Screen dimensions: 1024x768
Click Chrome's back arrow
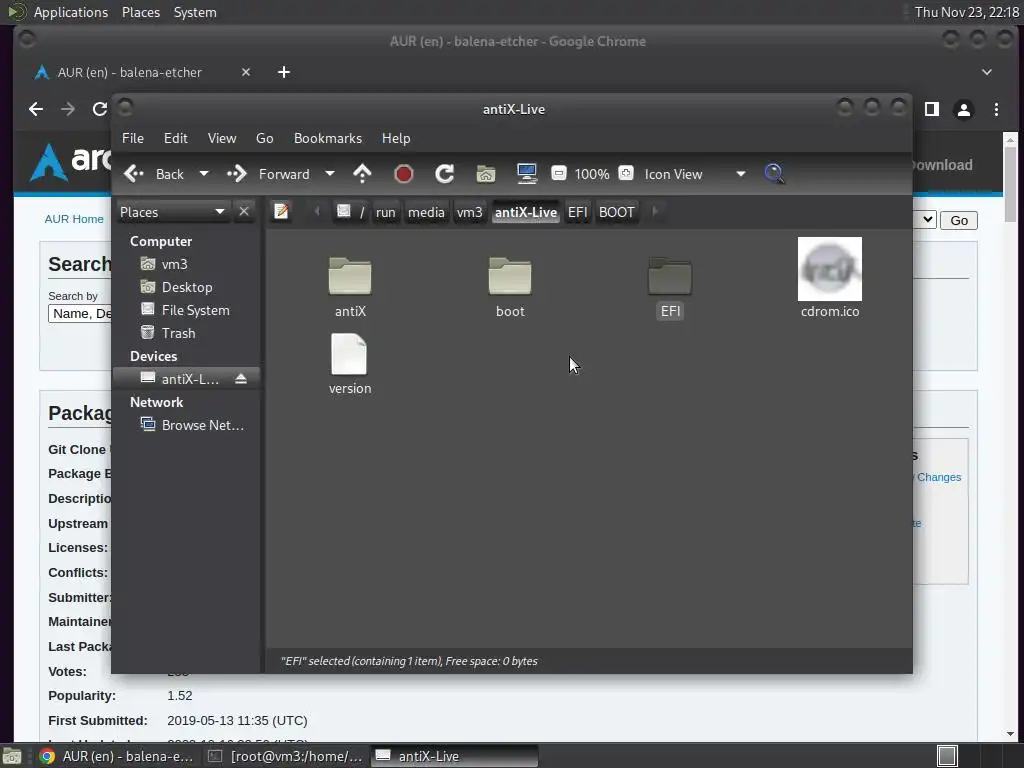click(36, 109)
